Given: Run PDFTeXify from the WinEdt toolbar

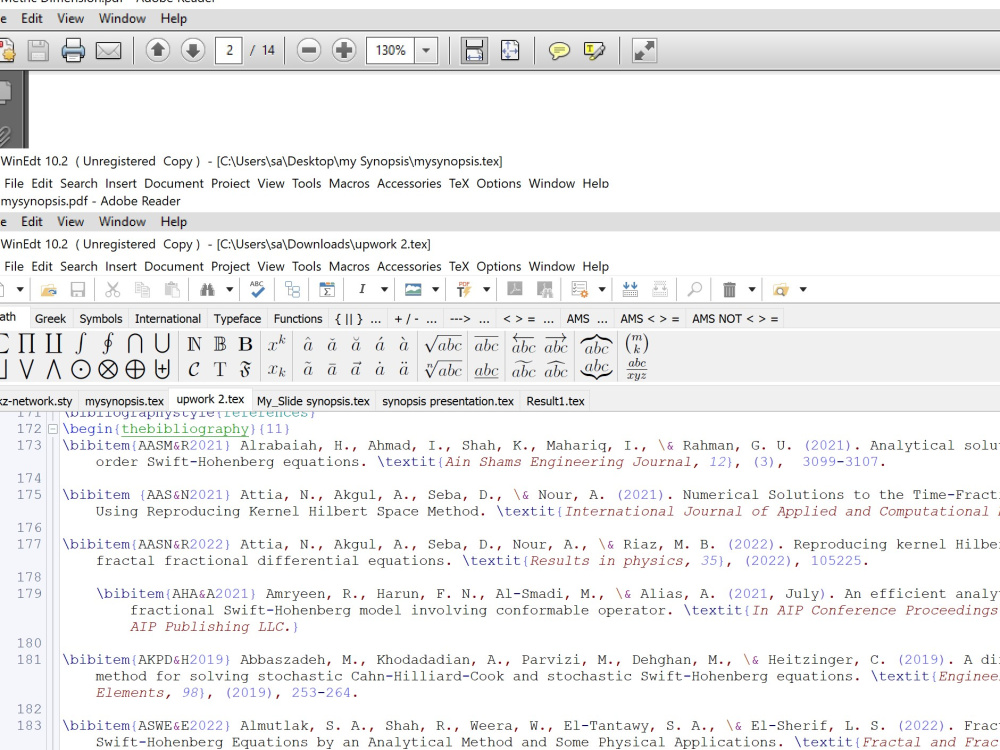Looking at the screenshot, I should tap(464, 290).
